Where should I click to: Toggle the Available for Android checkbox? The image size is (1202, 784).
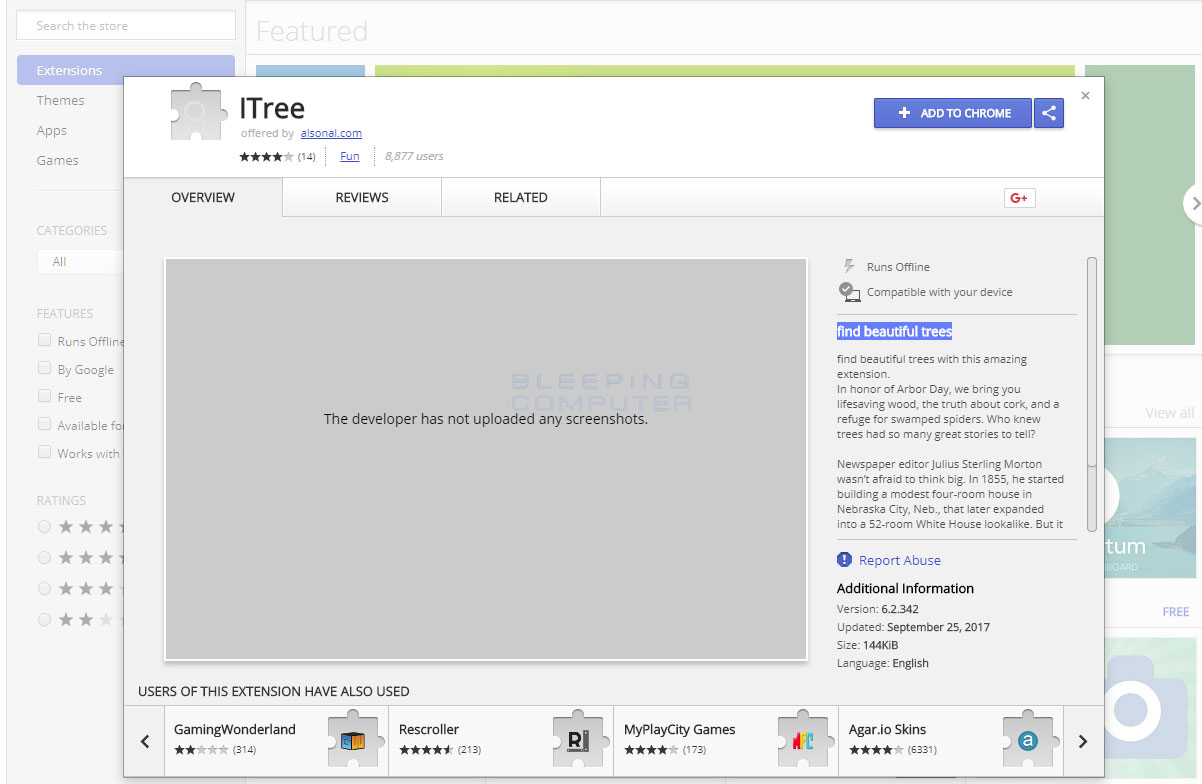44,424
